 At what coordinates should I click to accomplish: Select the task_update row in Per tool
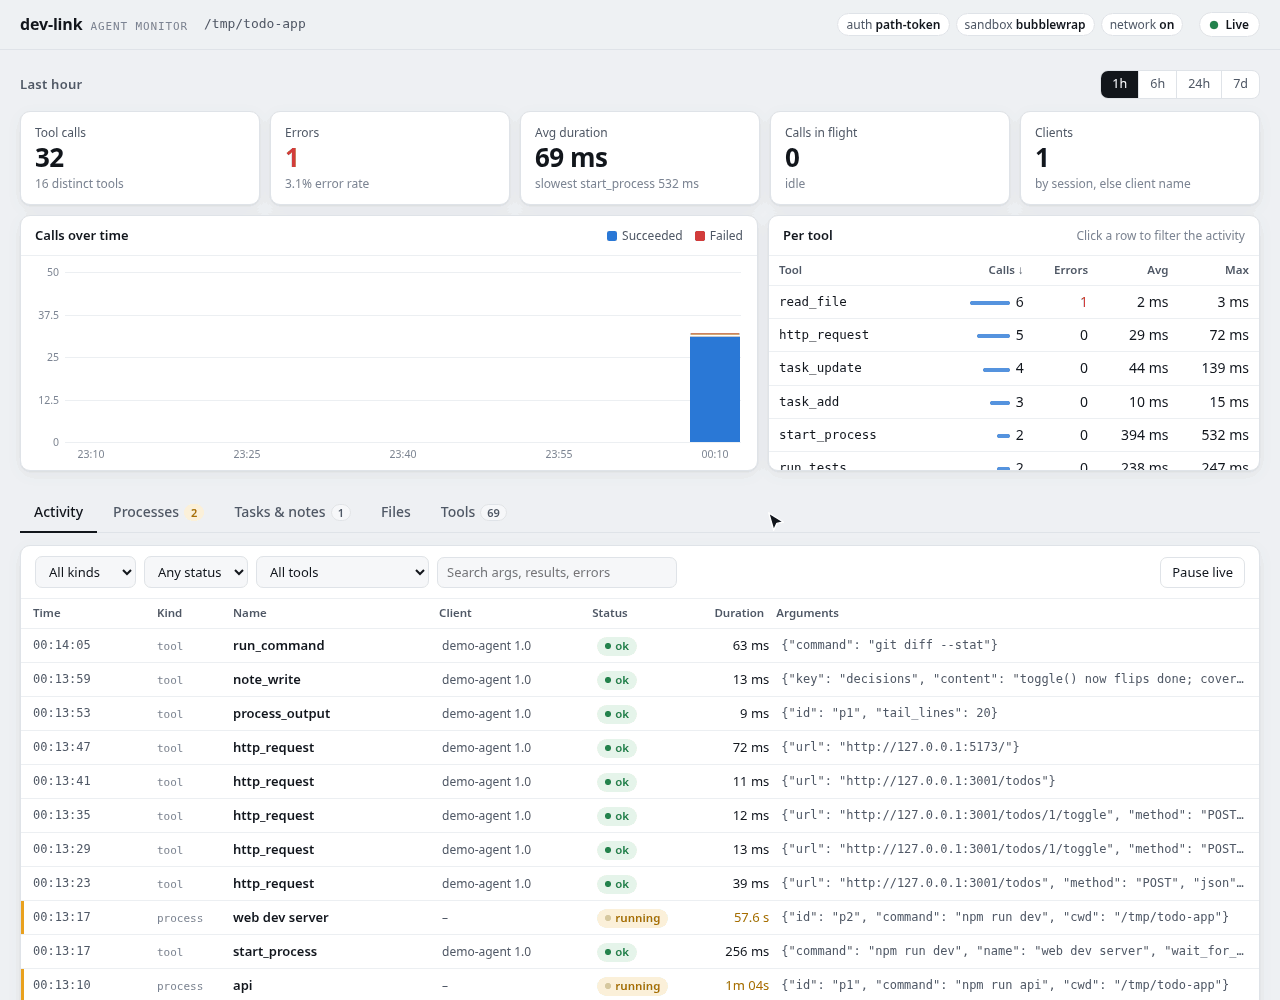coord(1014,368)
